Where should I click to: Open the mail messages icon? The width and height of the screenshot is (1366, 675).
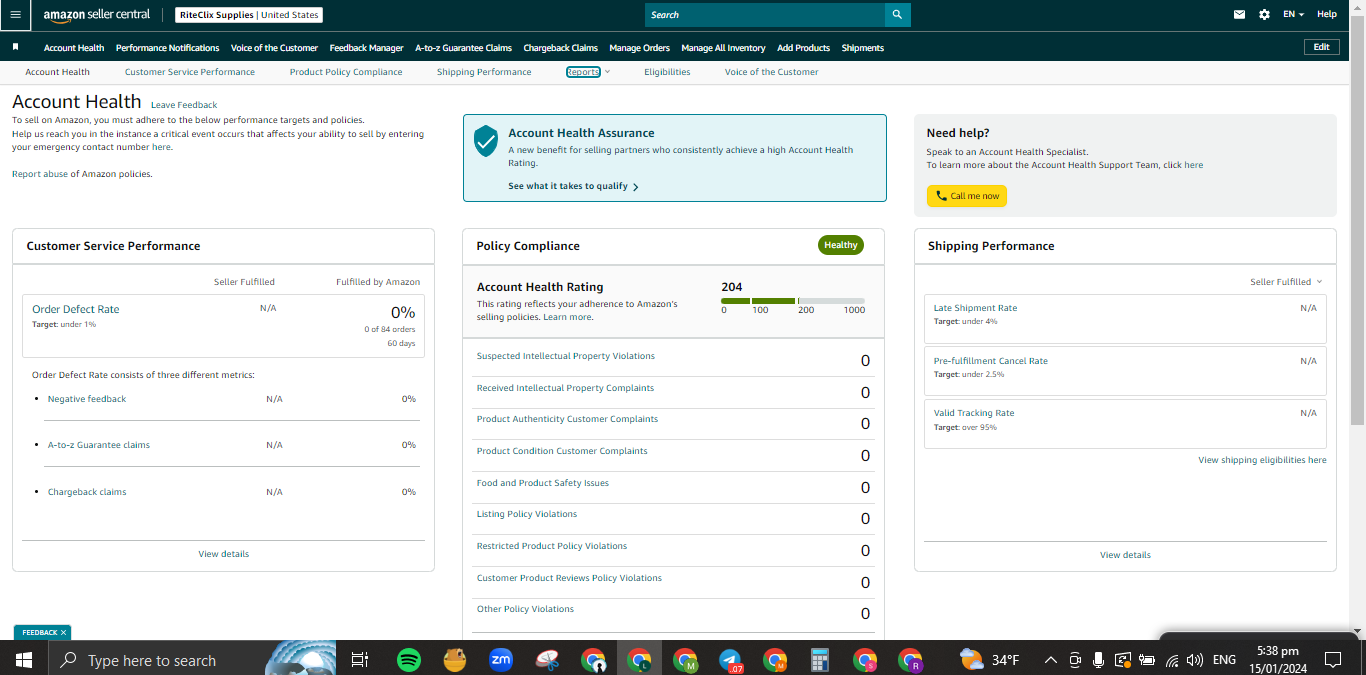(1240, 15)
